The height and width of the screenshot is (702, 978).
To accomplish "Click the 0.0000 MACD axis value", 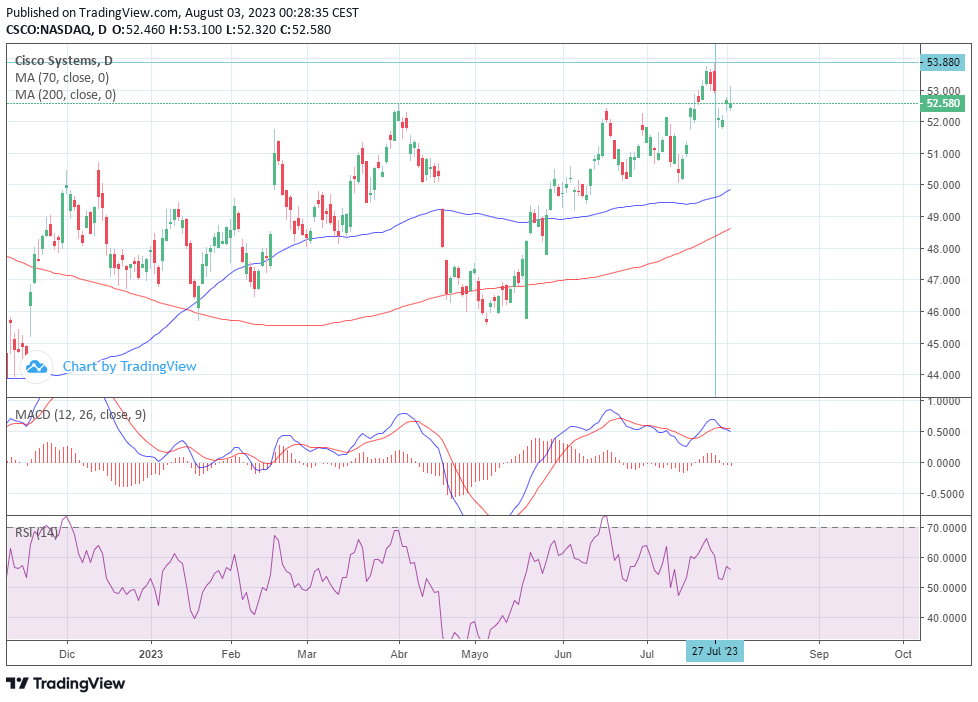I will 944,463.
